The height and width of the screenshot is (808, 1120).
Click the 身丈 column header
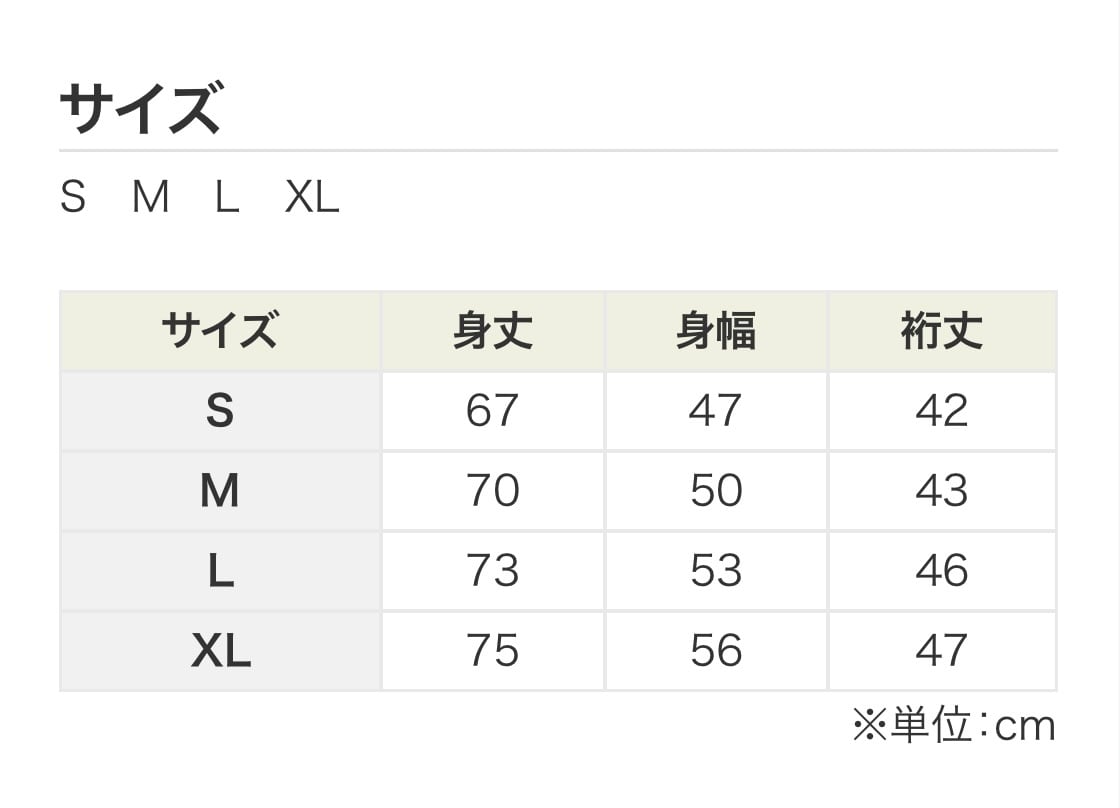tap(492, 331)
